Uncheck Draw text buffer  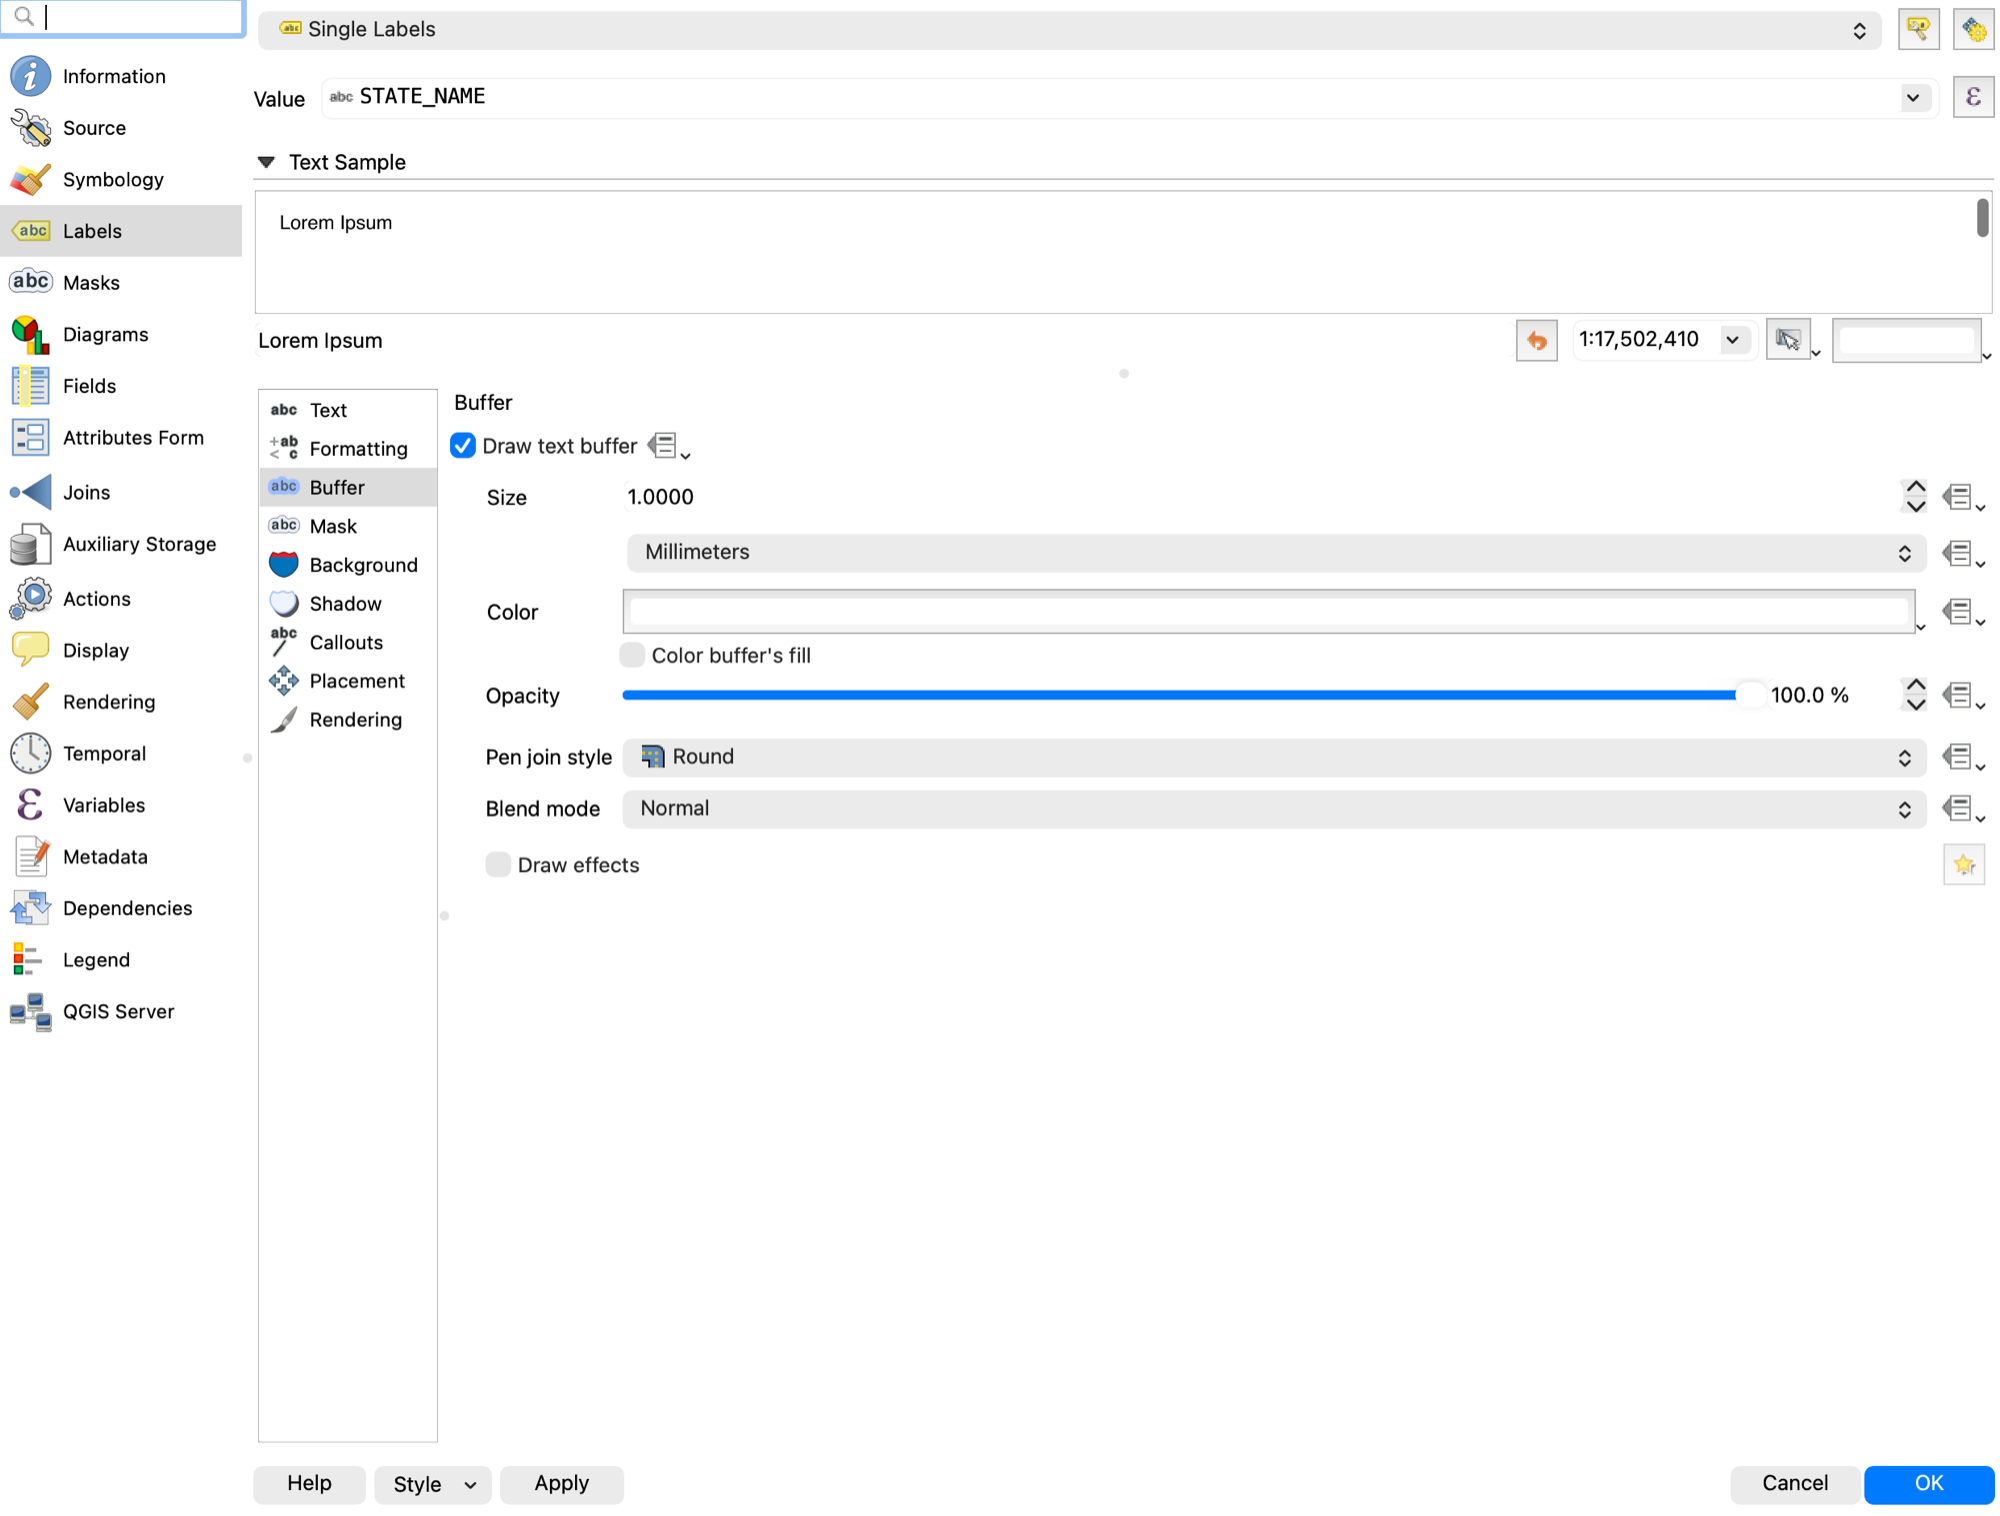(x=463, y=446)
